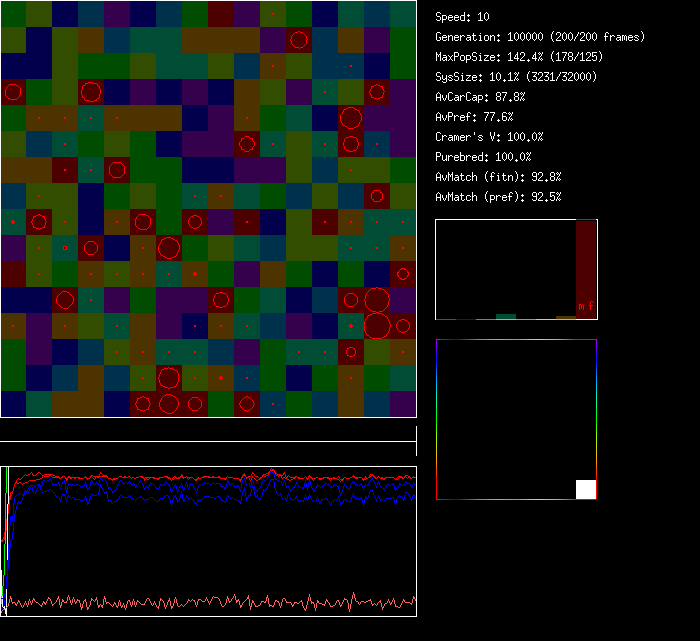Image resolution: width=700 pixels, height=641 pixels.
Task: Select the Purebred percentage
Action: 483,157
